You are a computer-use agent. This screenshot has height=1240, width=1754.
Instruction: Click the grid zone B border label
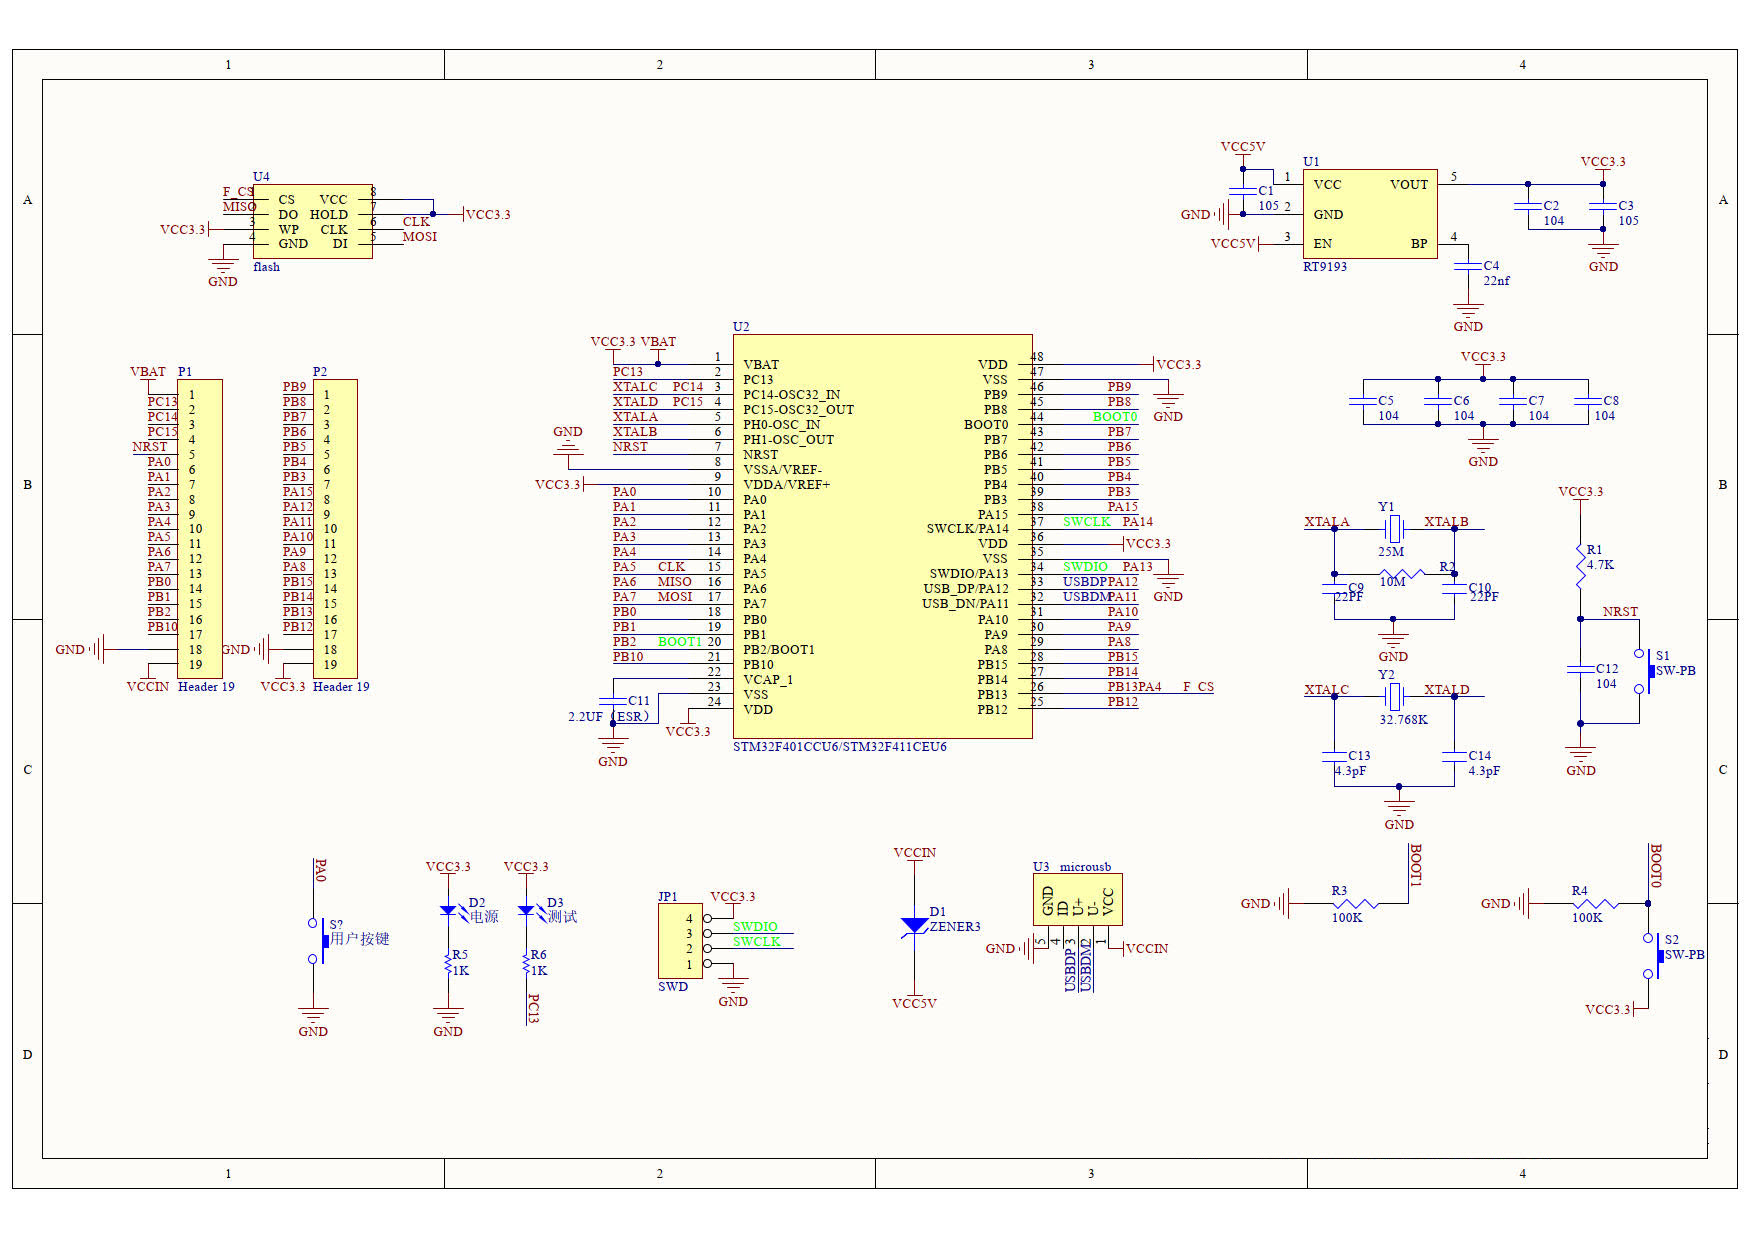coord(26,483)
